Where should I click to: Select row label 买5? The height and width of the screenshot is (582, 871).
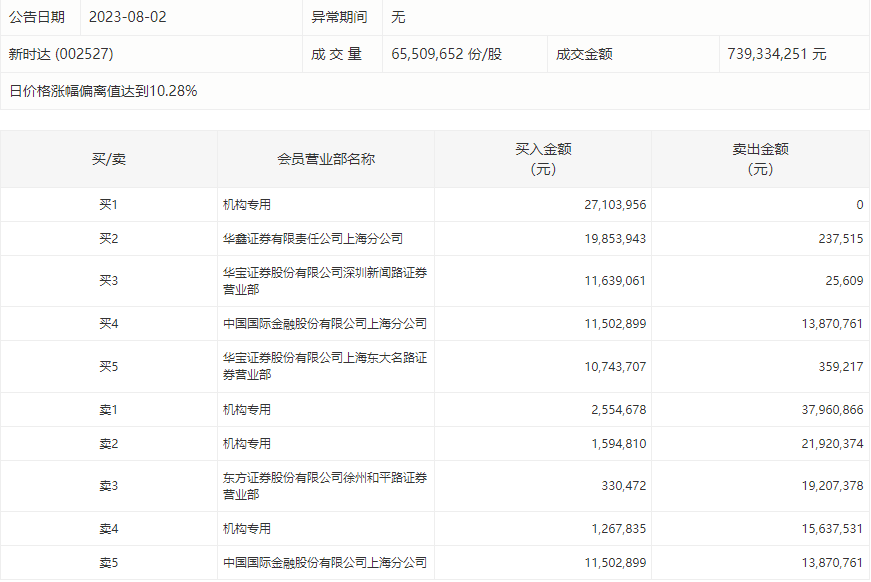(109, 367)
